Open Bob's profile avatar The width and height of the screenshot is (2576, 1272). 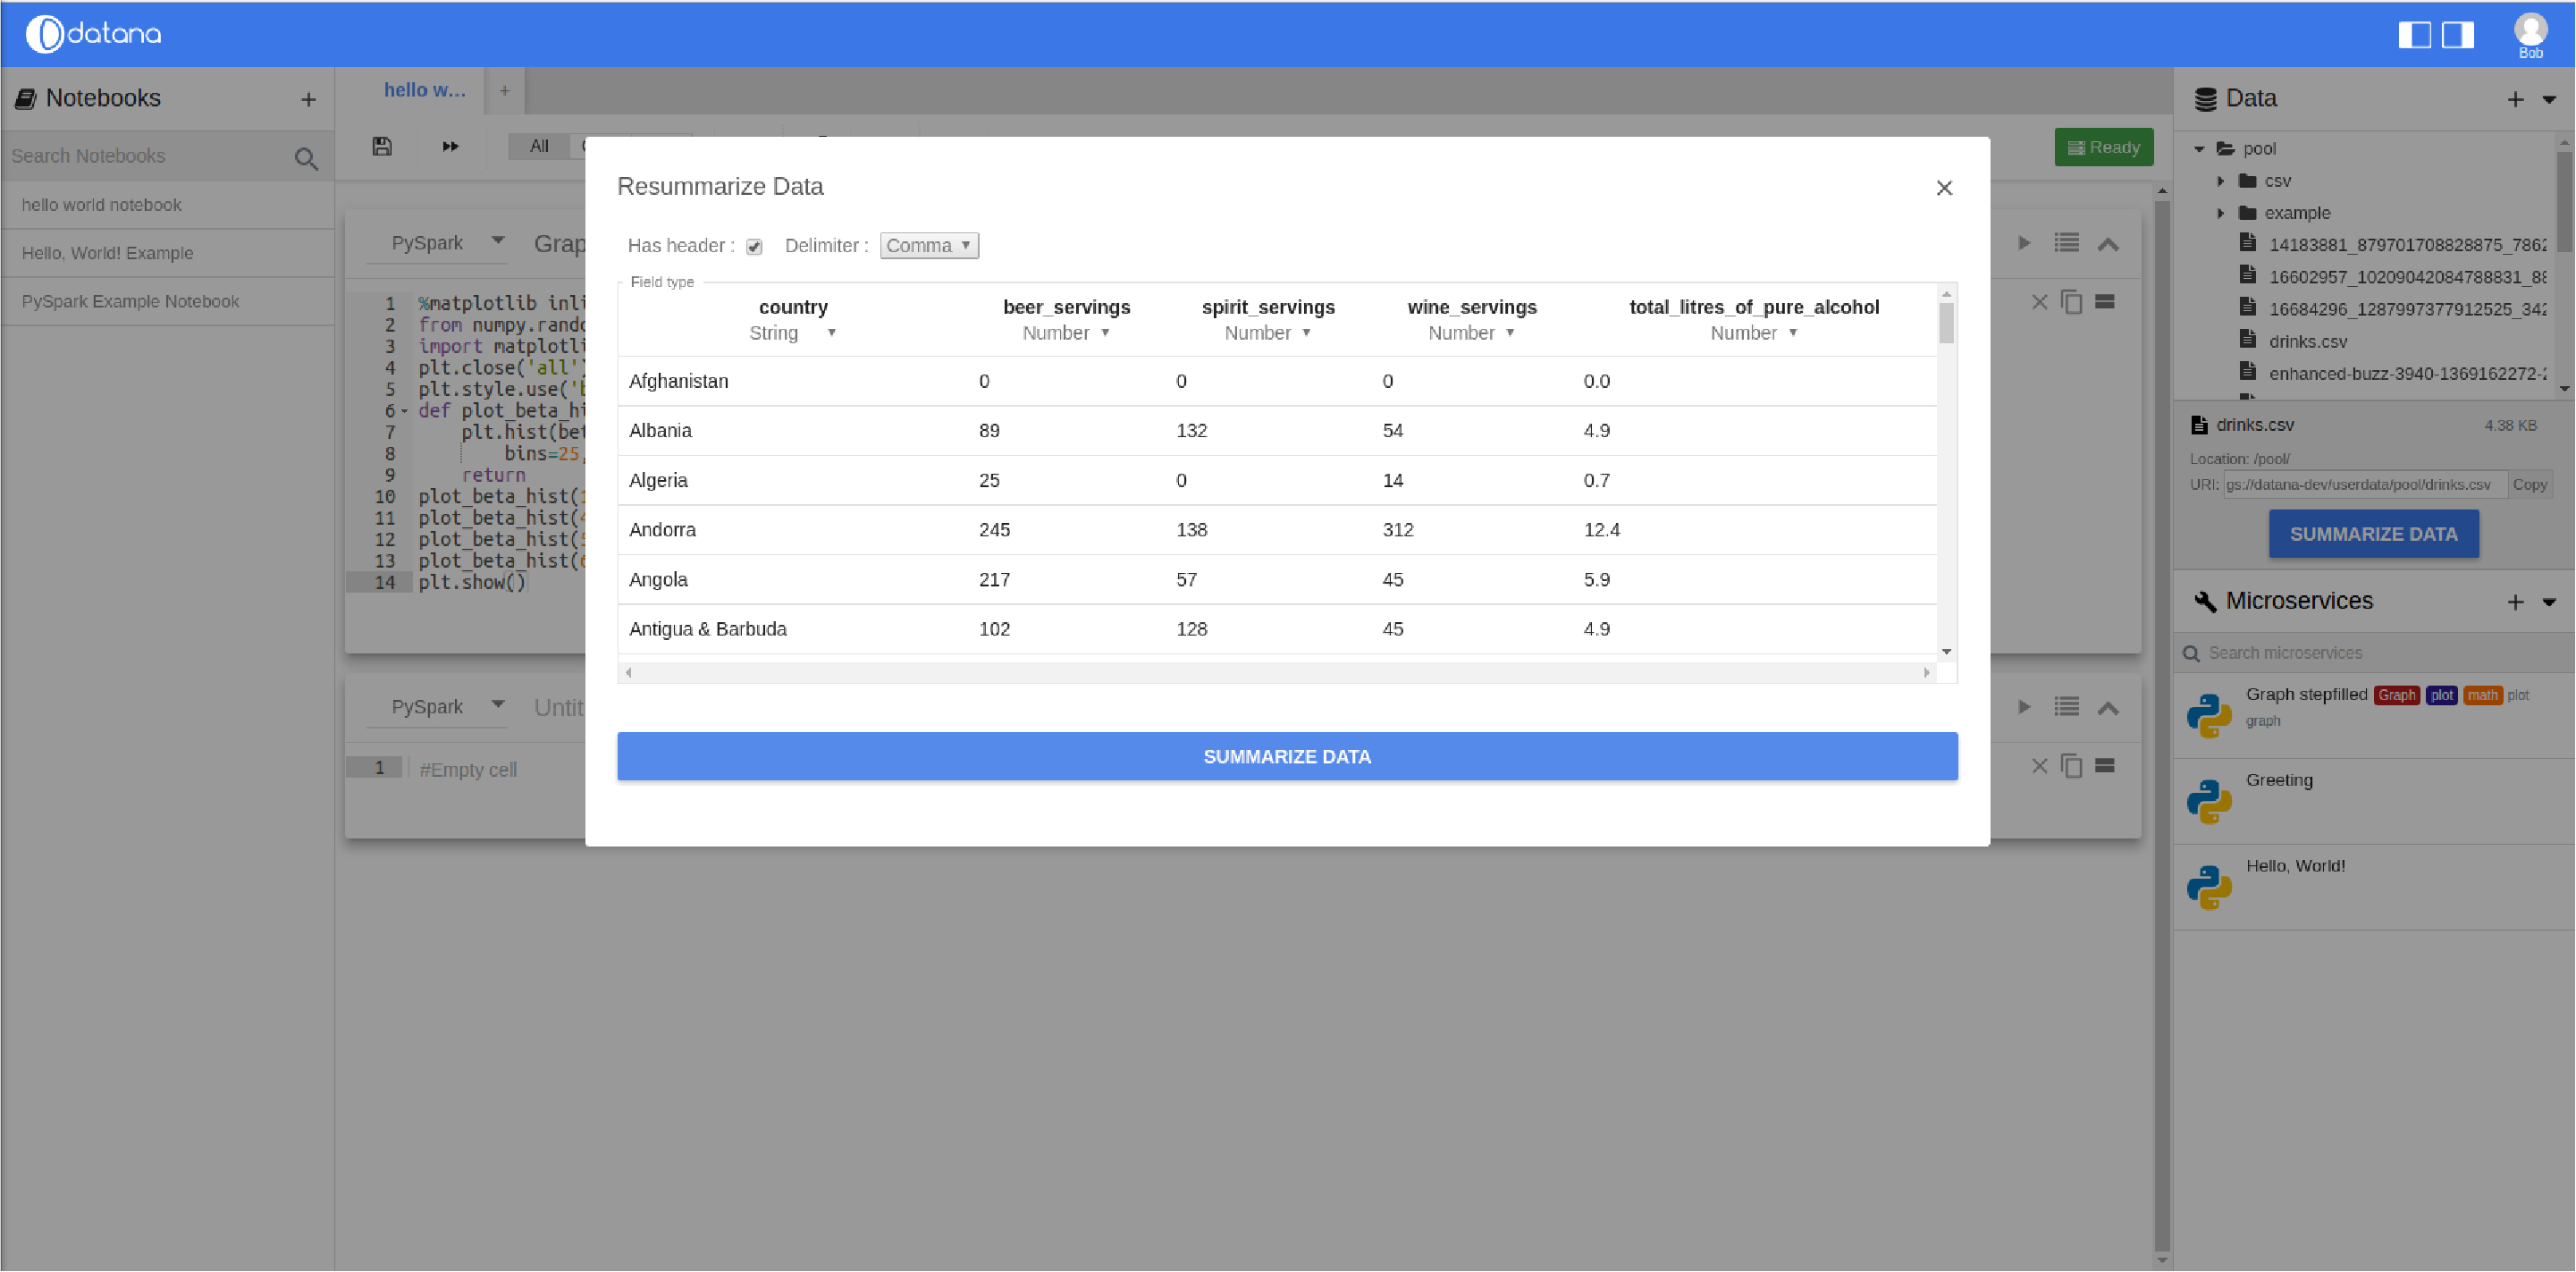click(2530, 30)
